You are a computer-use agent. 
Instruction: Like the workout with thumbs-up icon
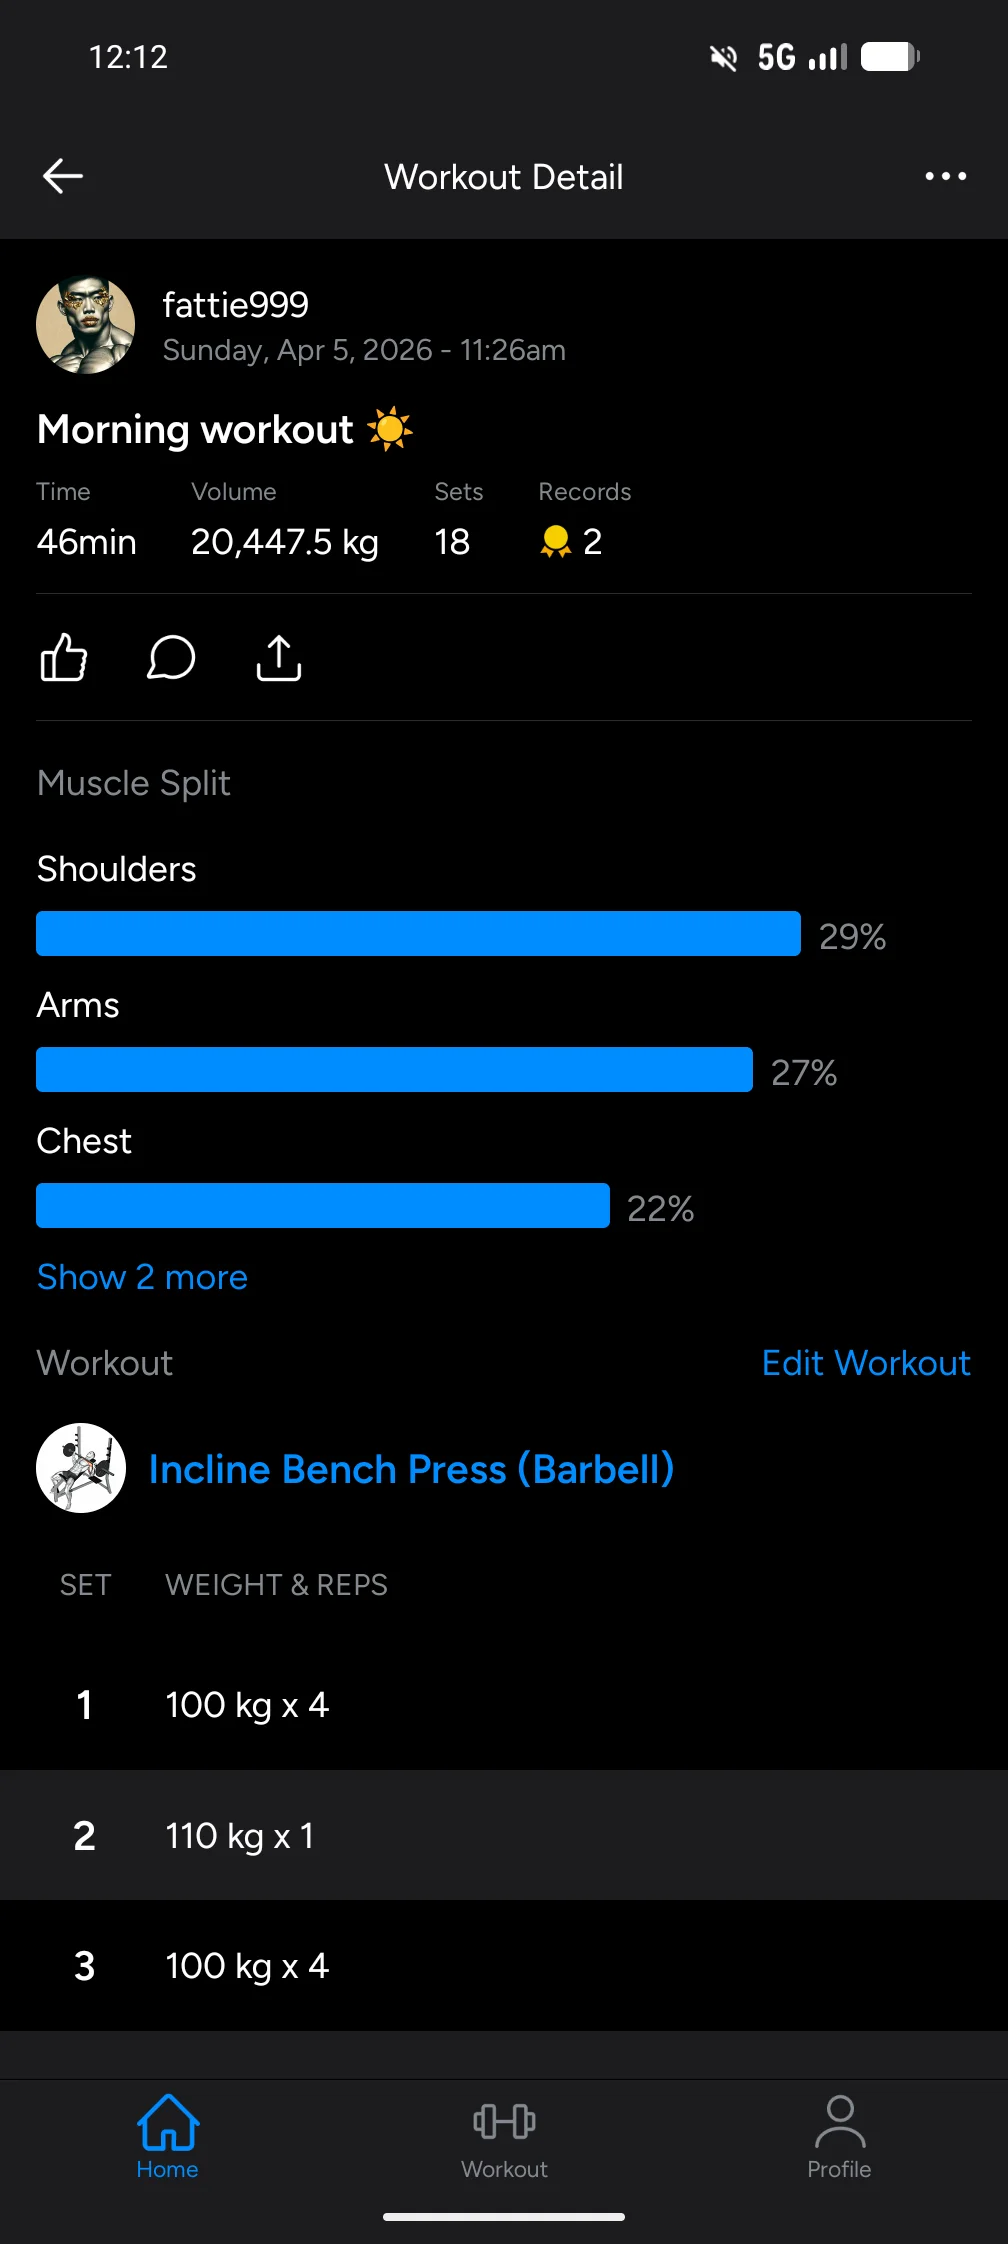64,658
